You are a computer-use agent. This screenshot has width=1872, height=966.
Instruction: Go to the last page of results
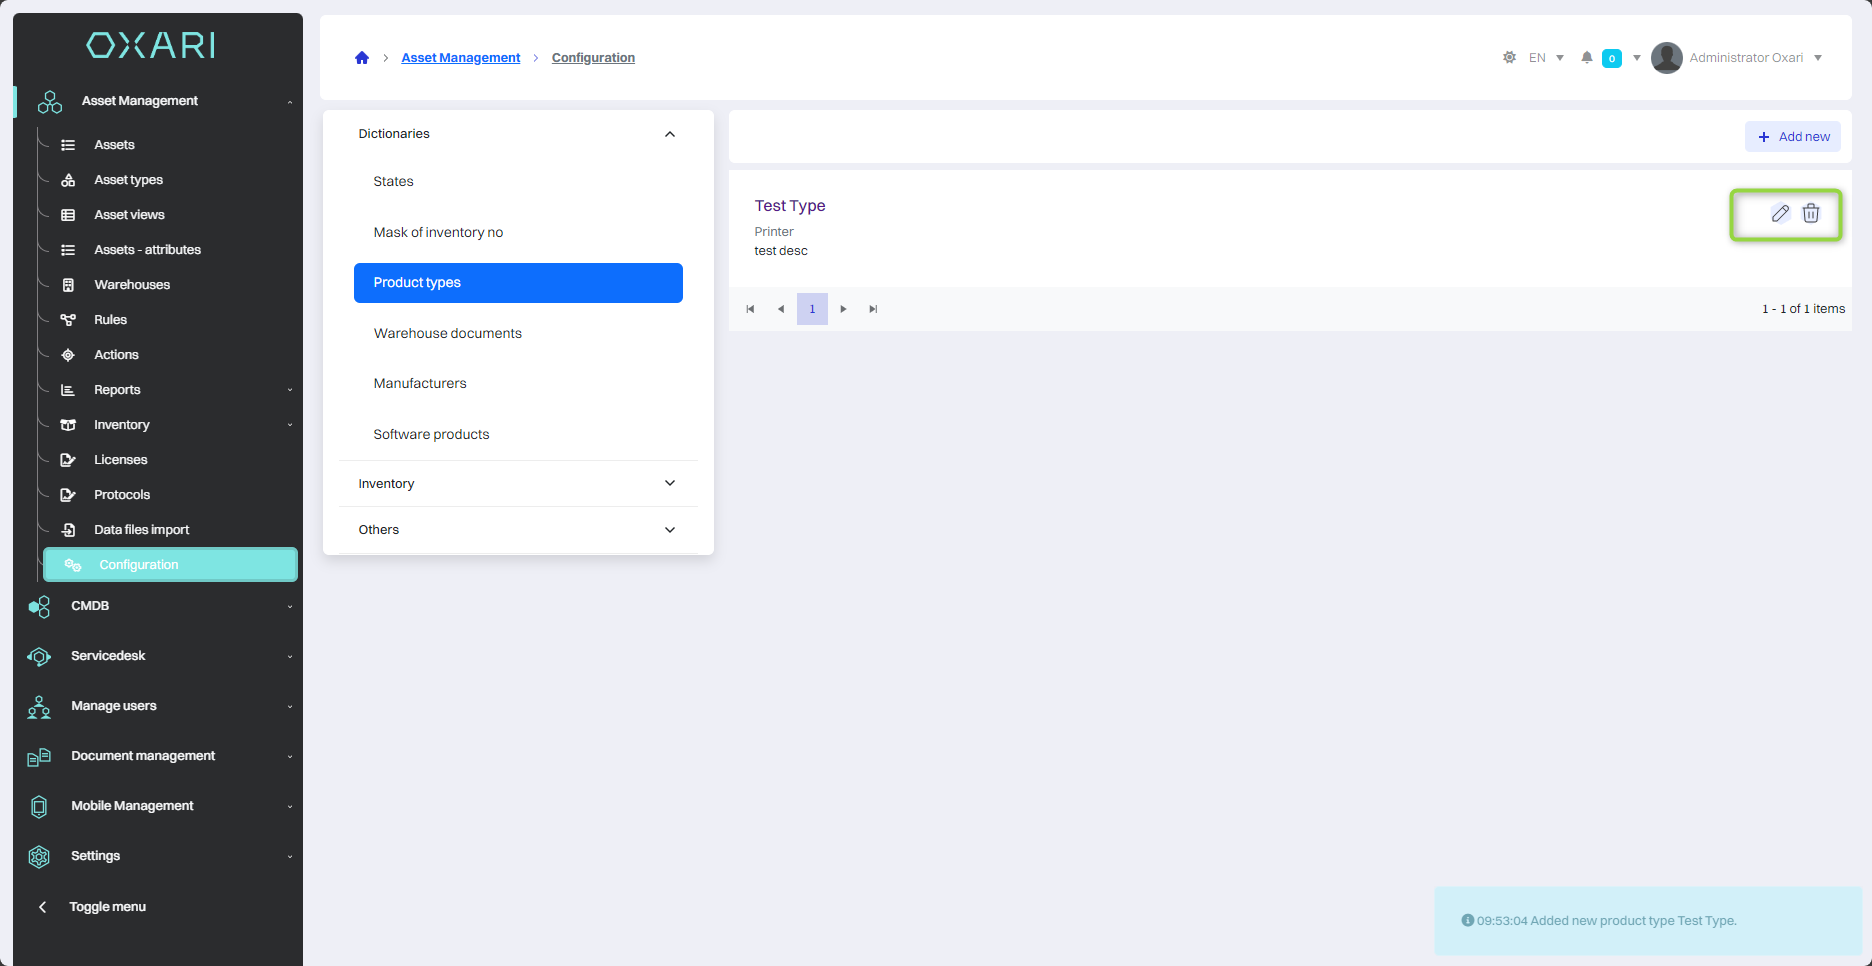click(873, 309)
